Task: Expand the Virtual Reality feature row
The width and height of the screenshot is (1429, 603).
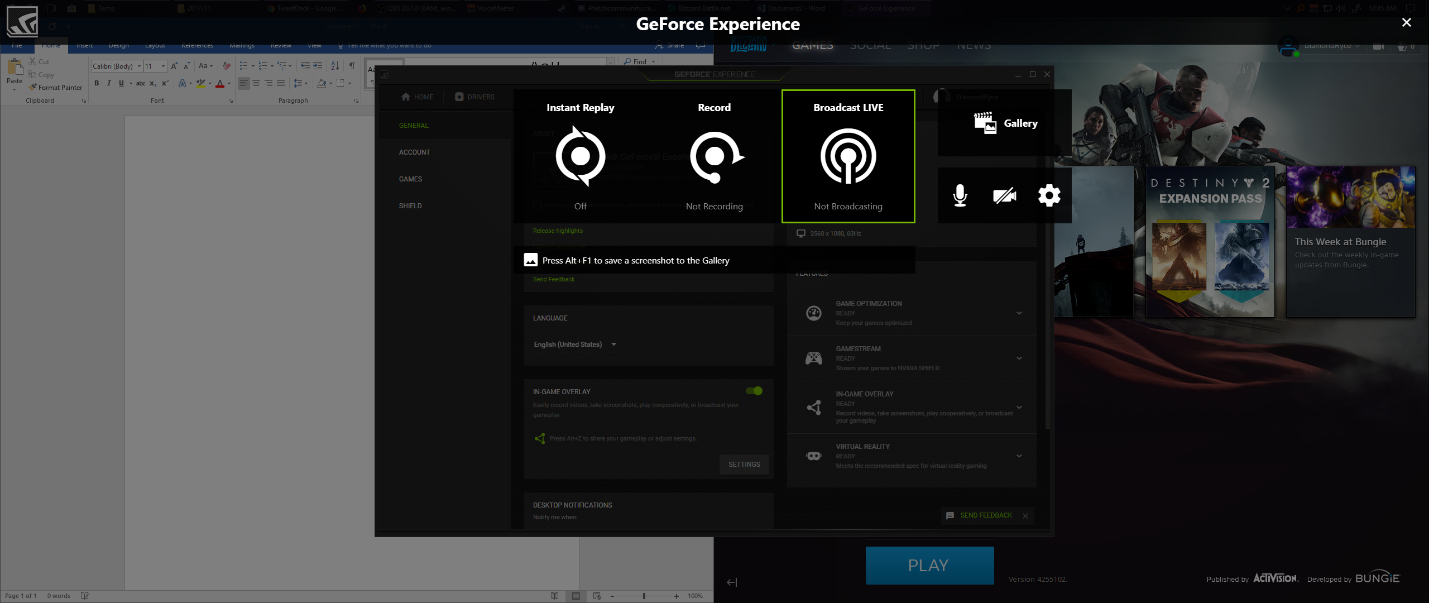Action: click(x=1018, y=456)
